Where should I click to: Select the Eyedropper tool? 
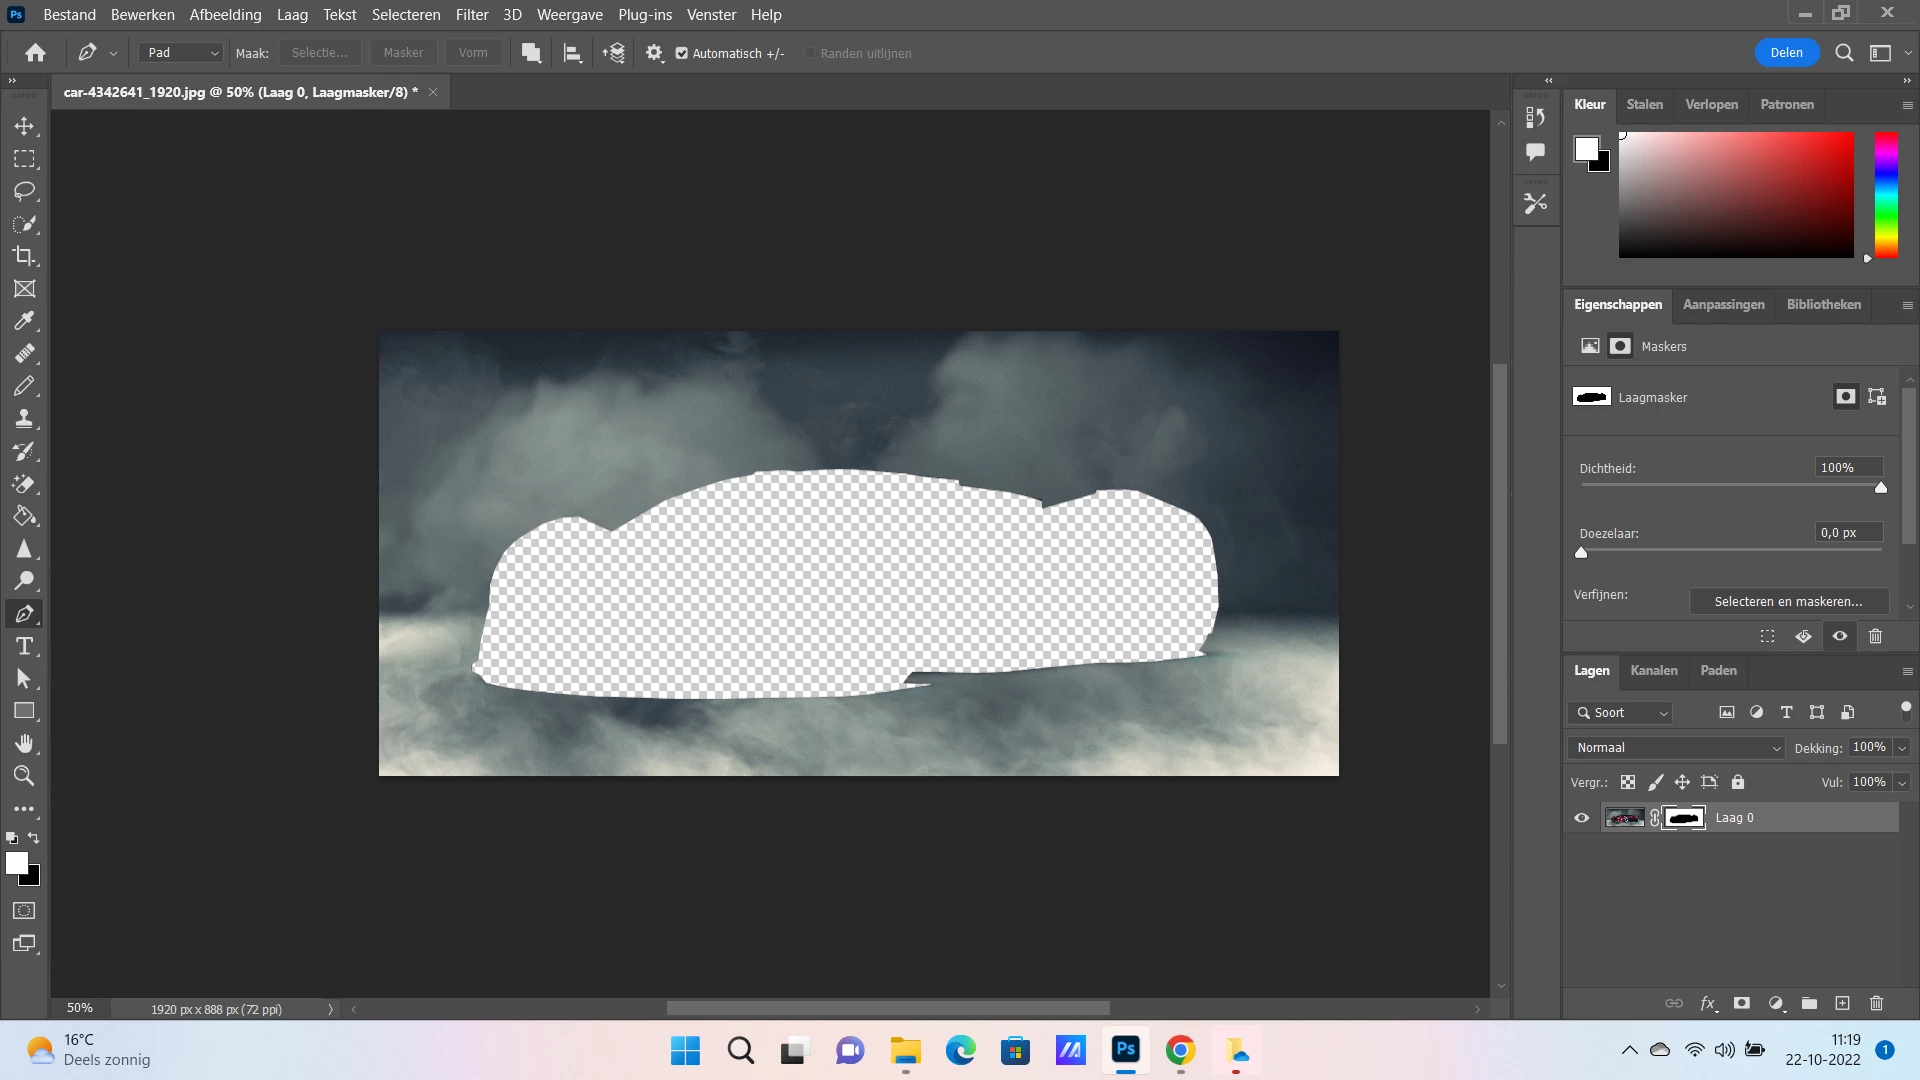pos(24,321)
